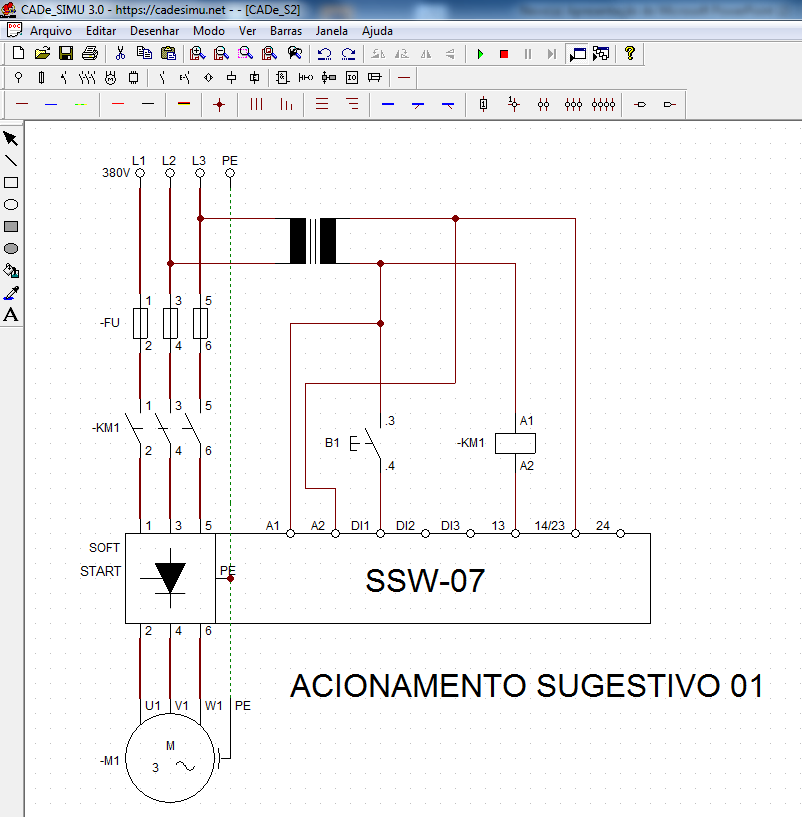
Task: Select the empty ellipse tool
Action: click(x=11, y=205)
